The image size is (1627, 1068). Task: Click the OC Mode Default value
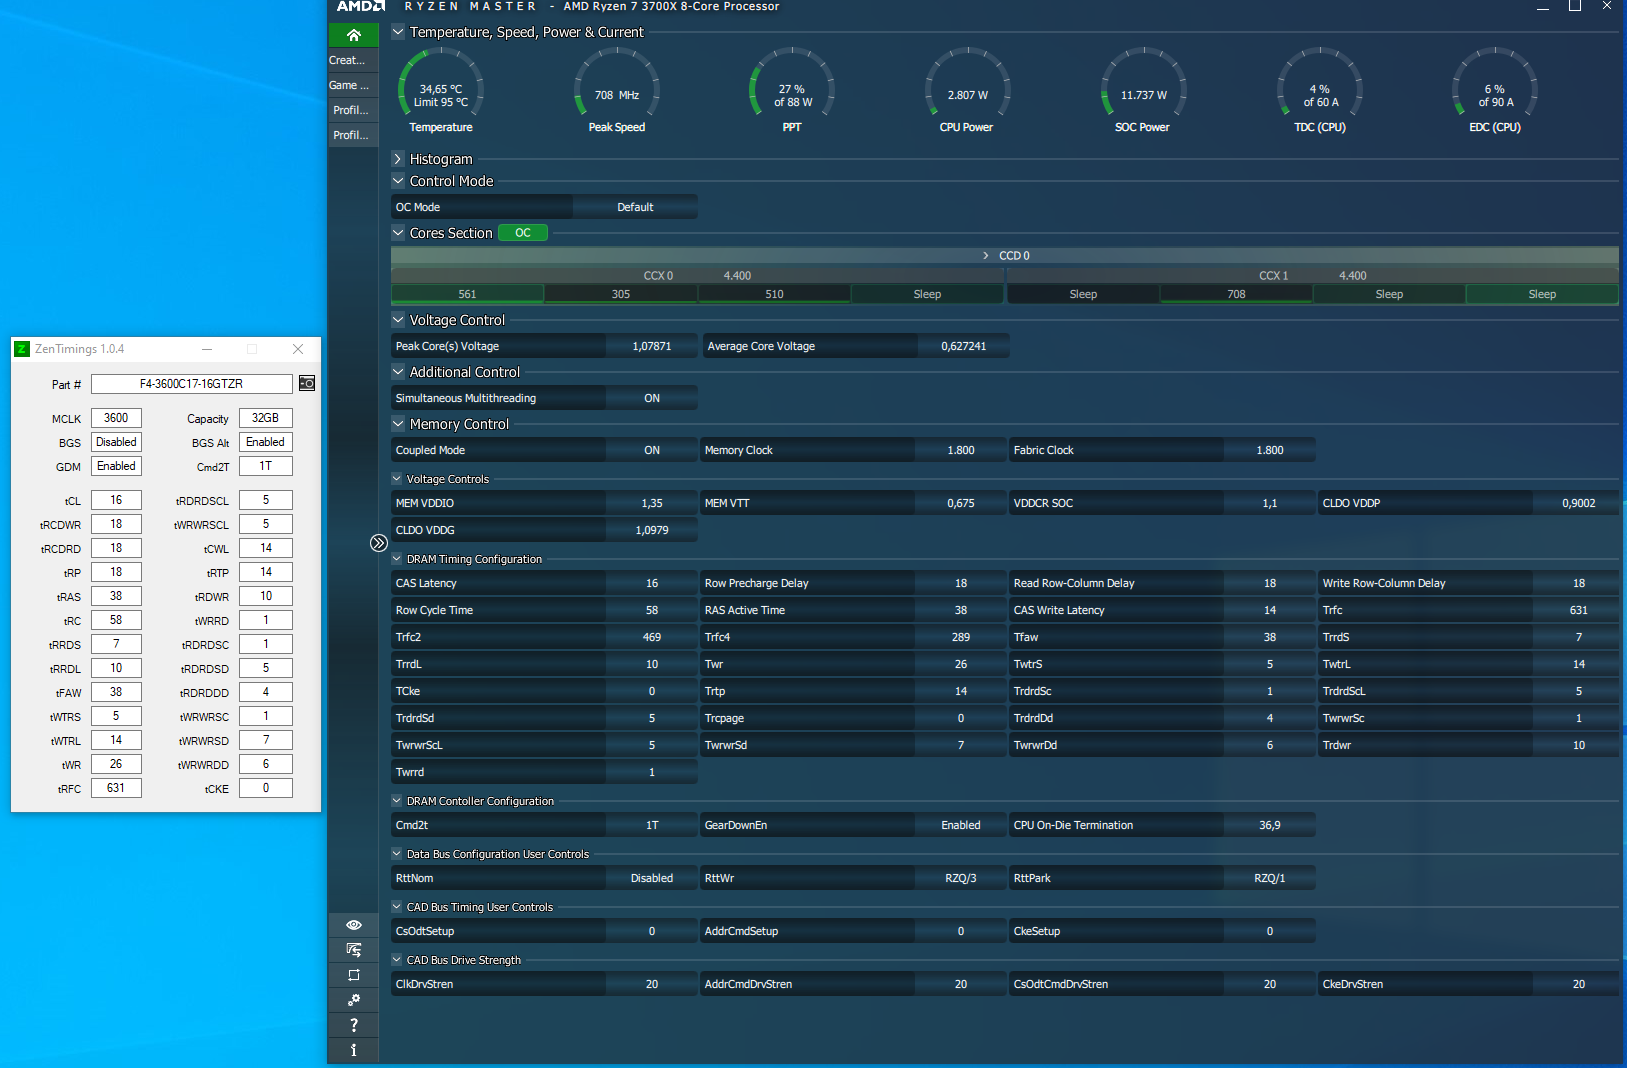point(635,207)
